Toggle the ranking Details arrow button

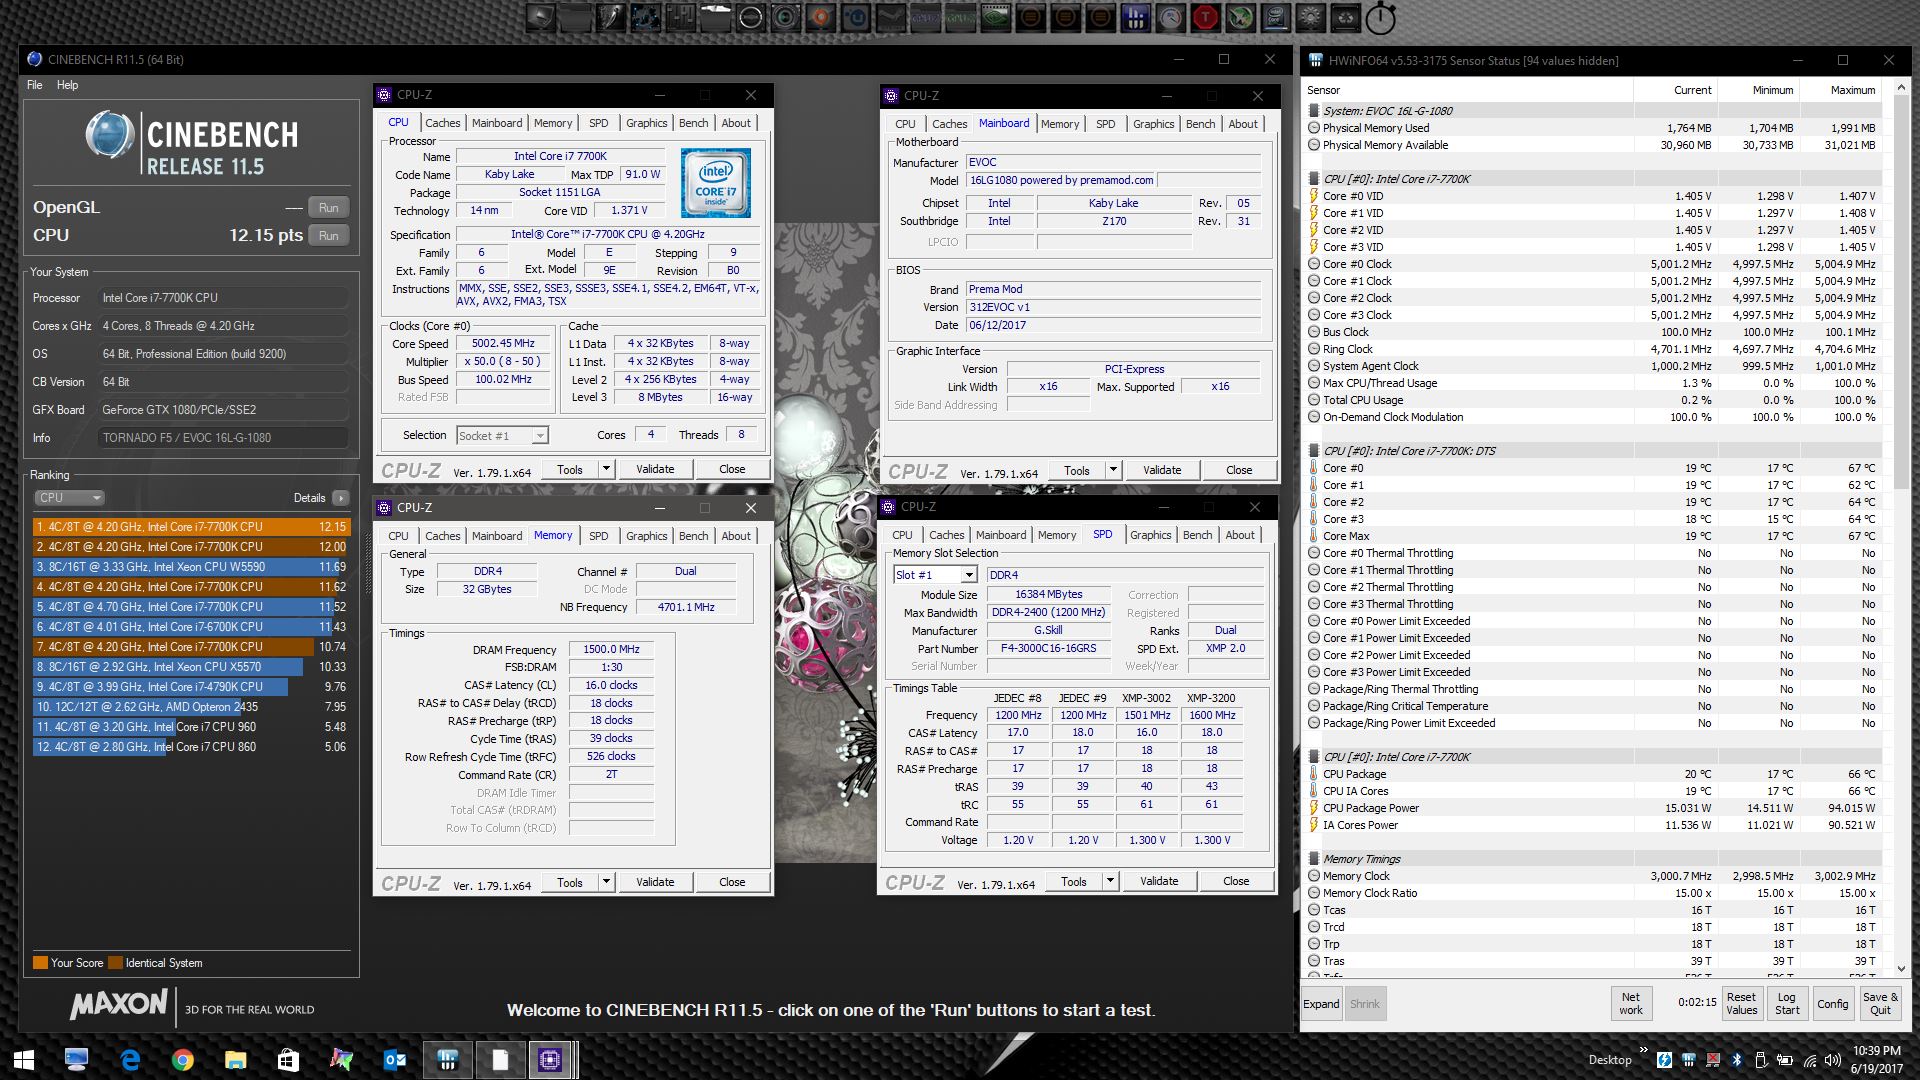[341, 498]
